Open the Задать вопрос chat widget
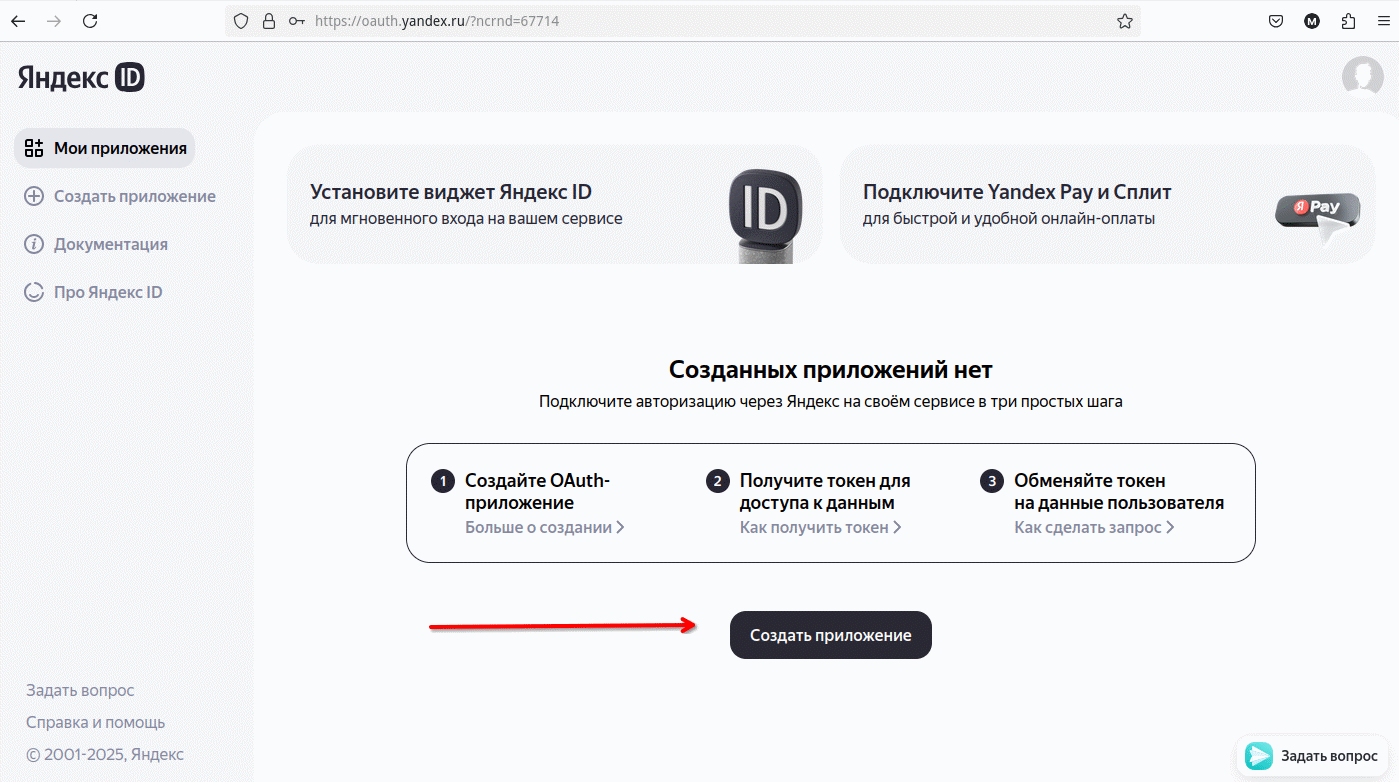Viewport: 1399px width, 782px height. (1313, 756)
